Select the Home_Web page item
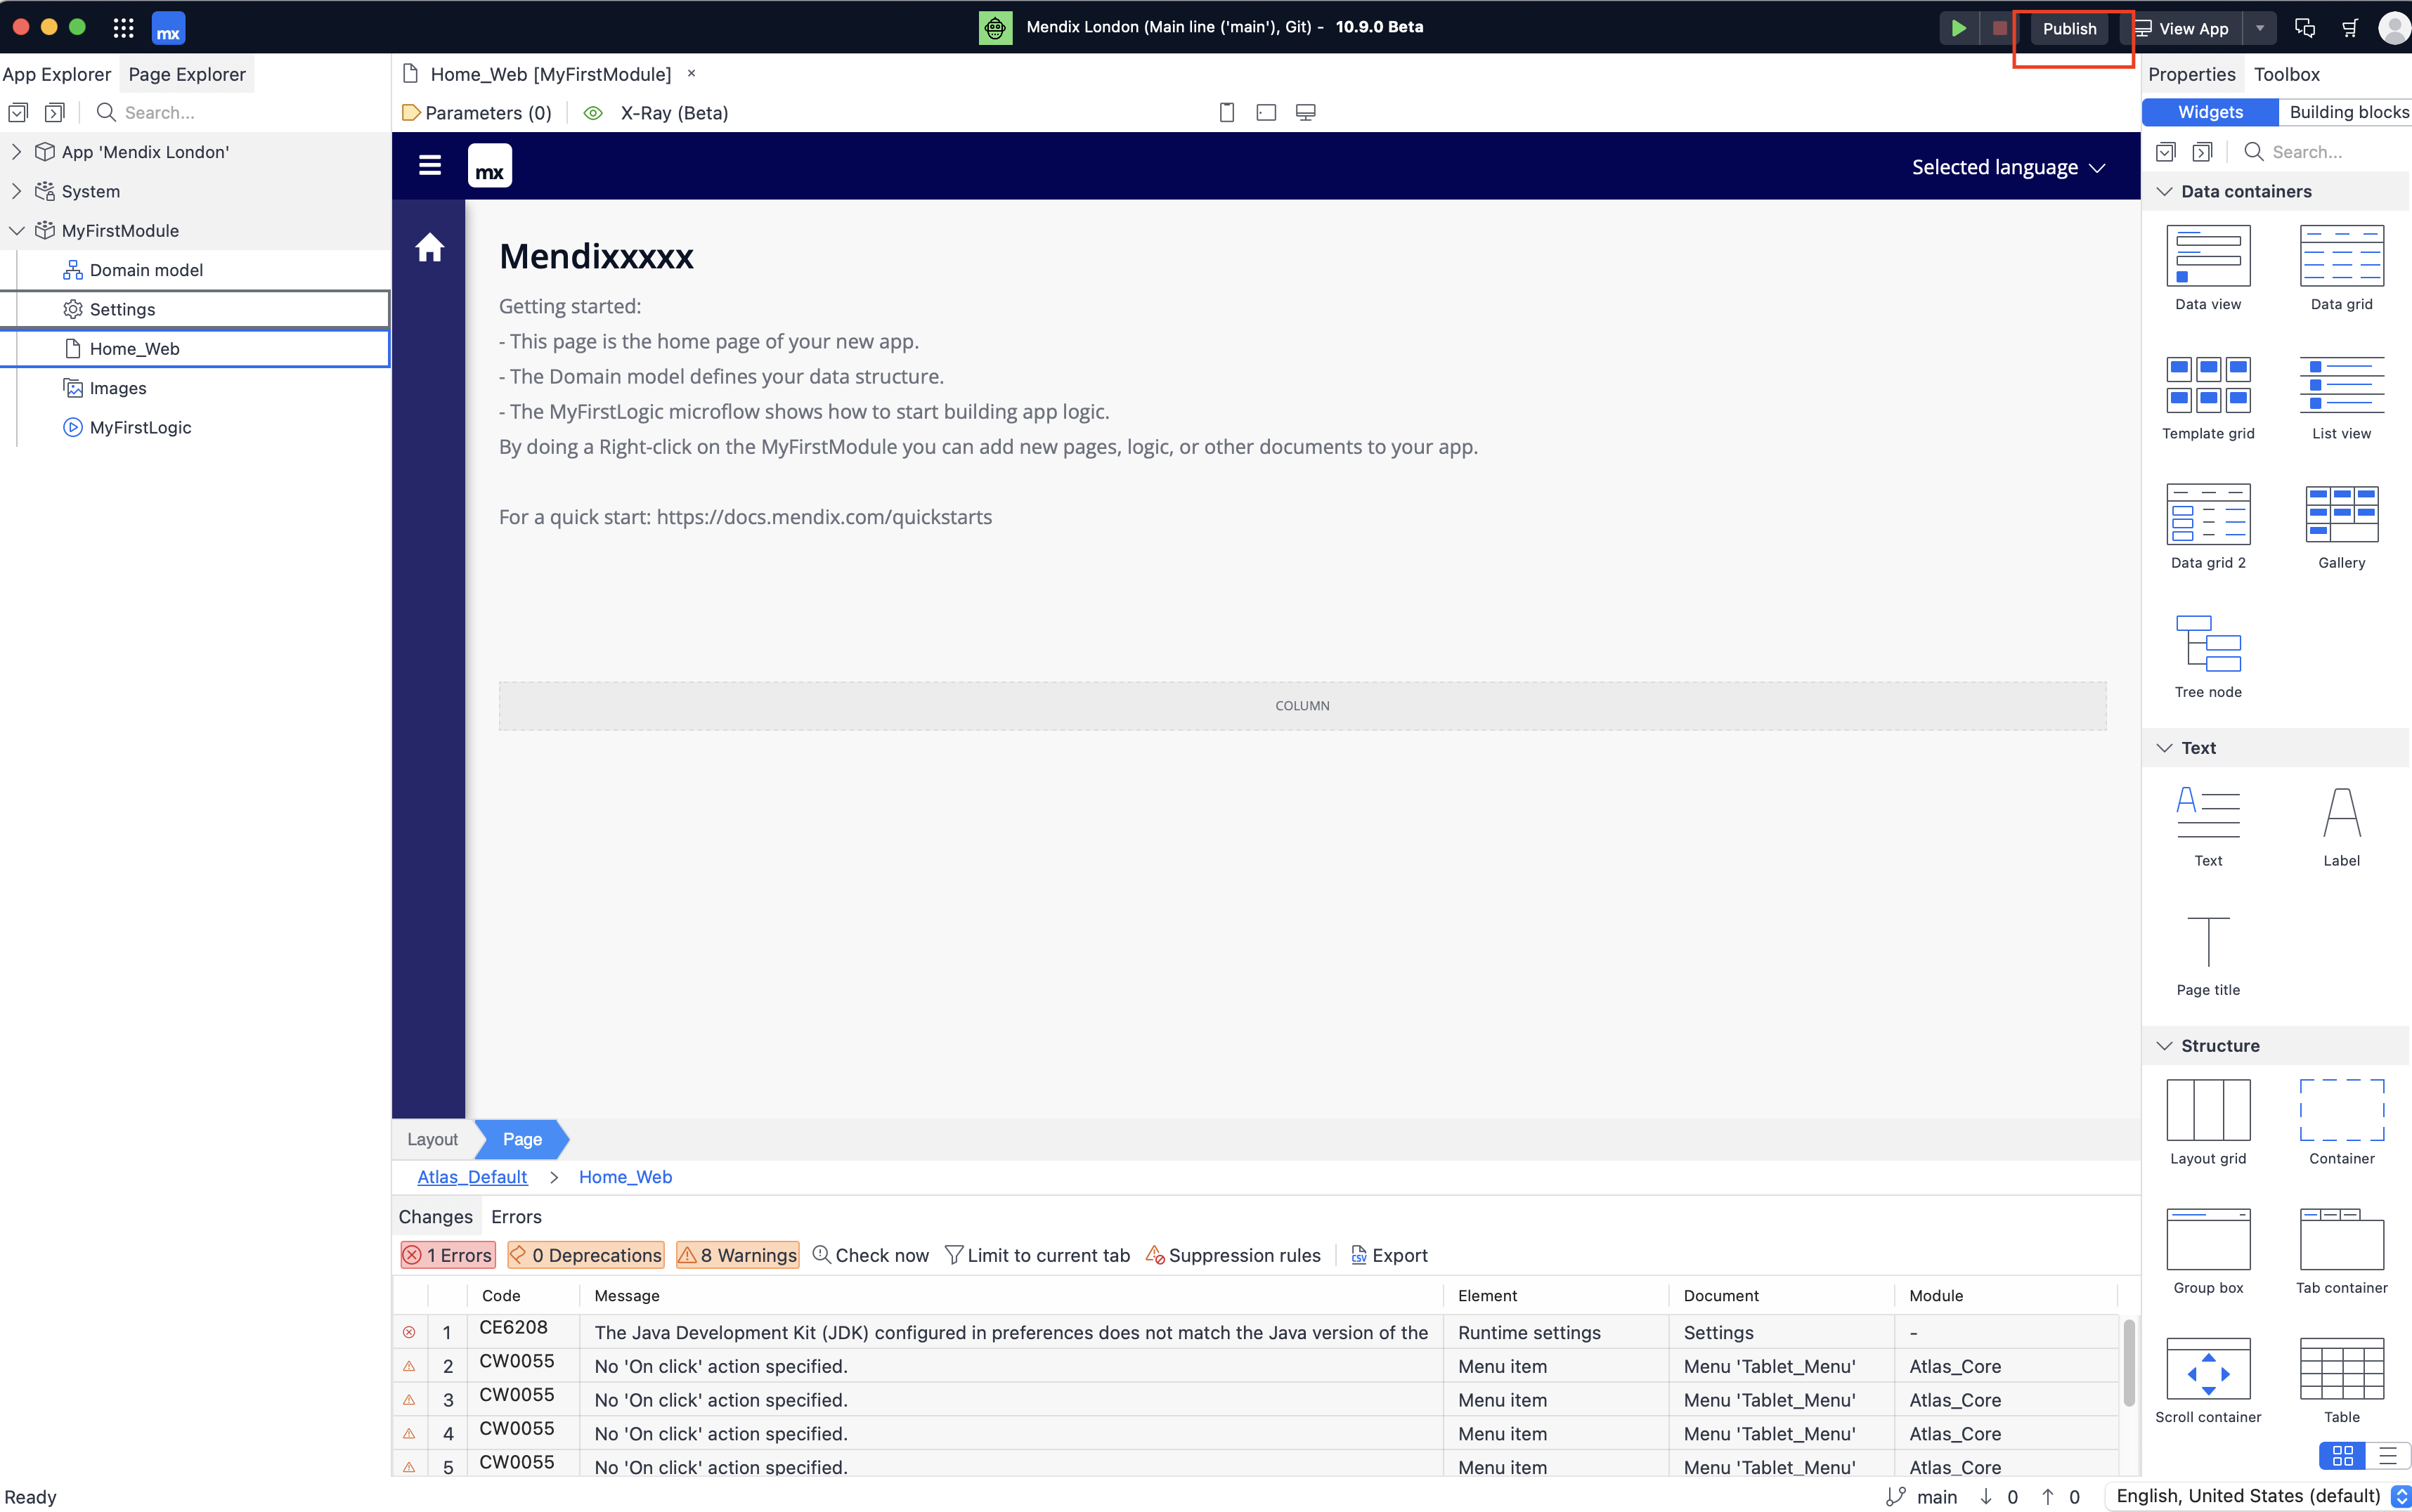This screenshot has width=2412, height=1512. [x=195, y=348]
